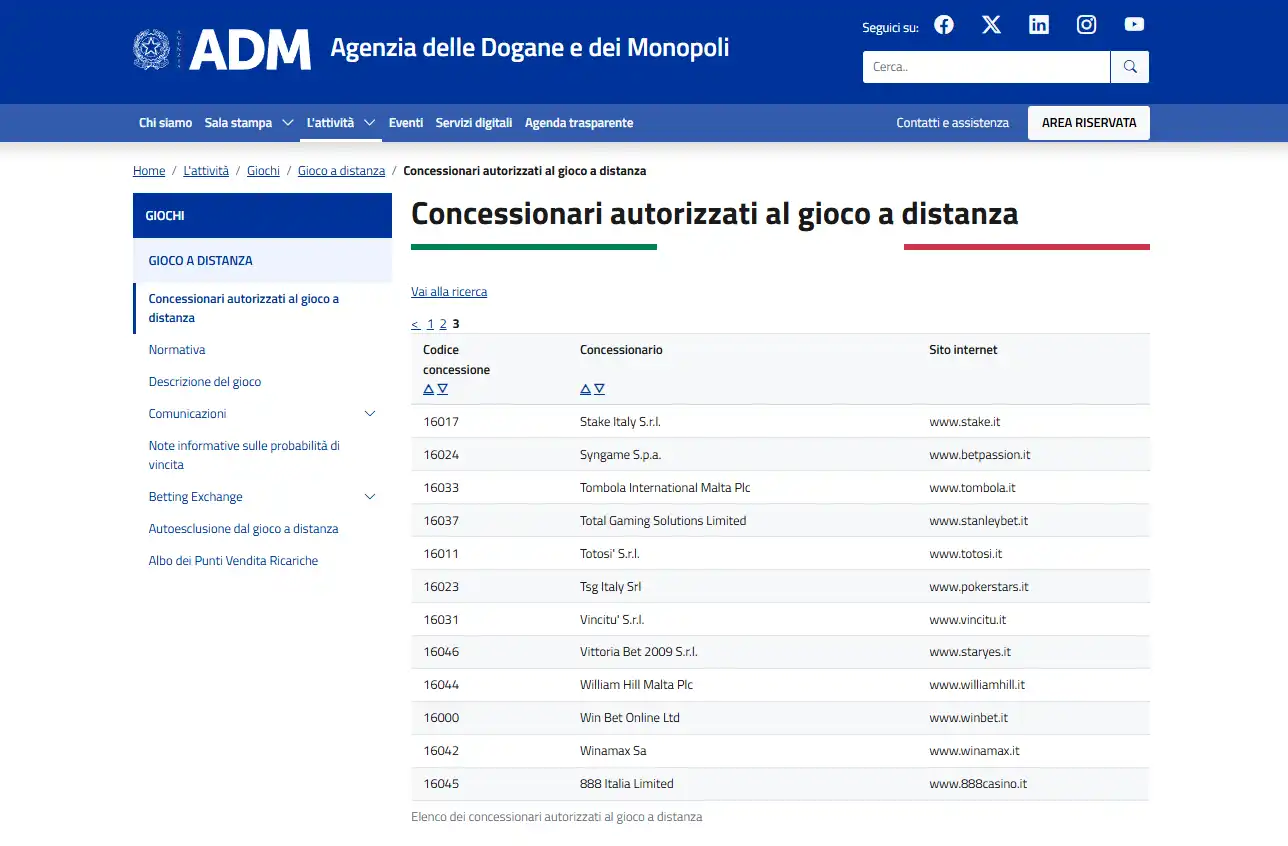Open Sala stampa menu item

tap(238, 123)
